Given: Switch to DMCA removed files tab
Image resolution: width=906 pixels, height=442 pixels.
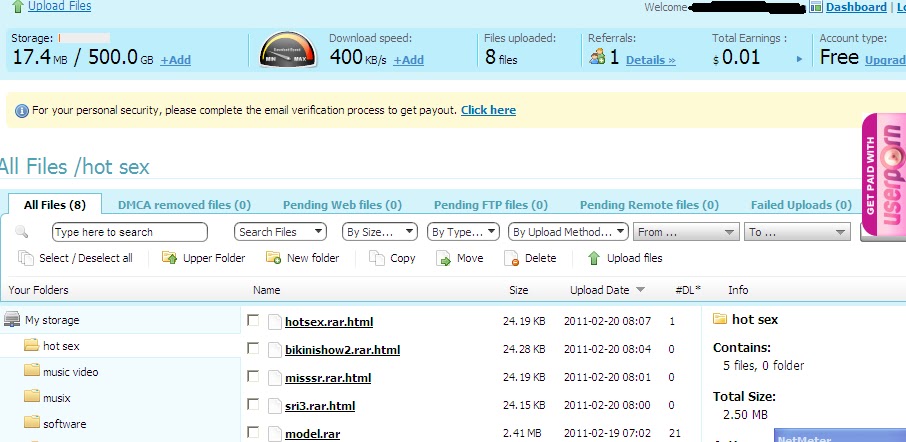Looking at the screenshot, I should [184, 205].
